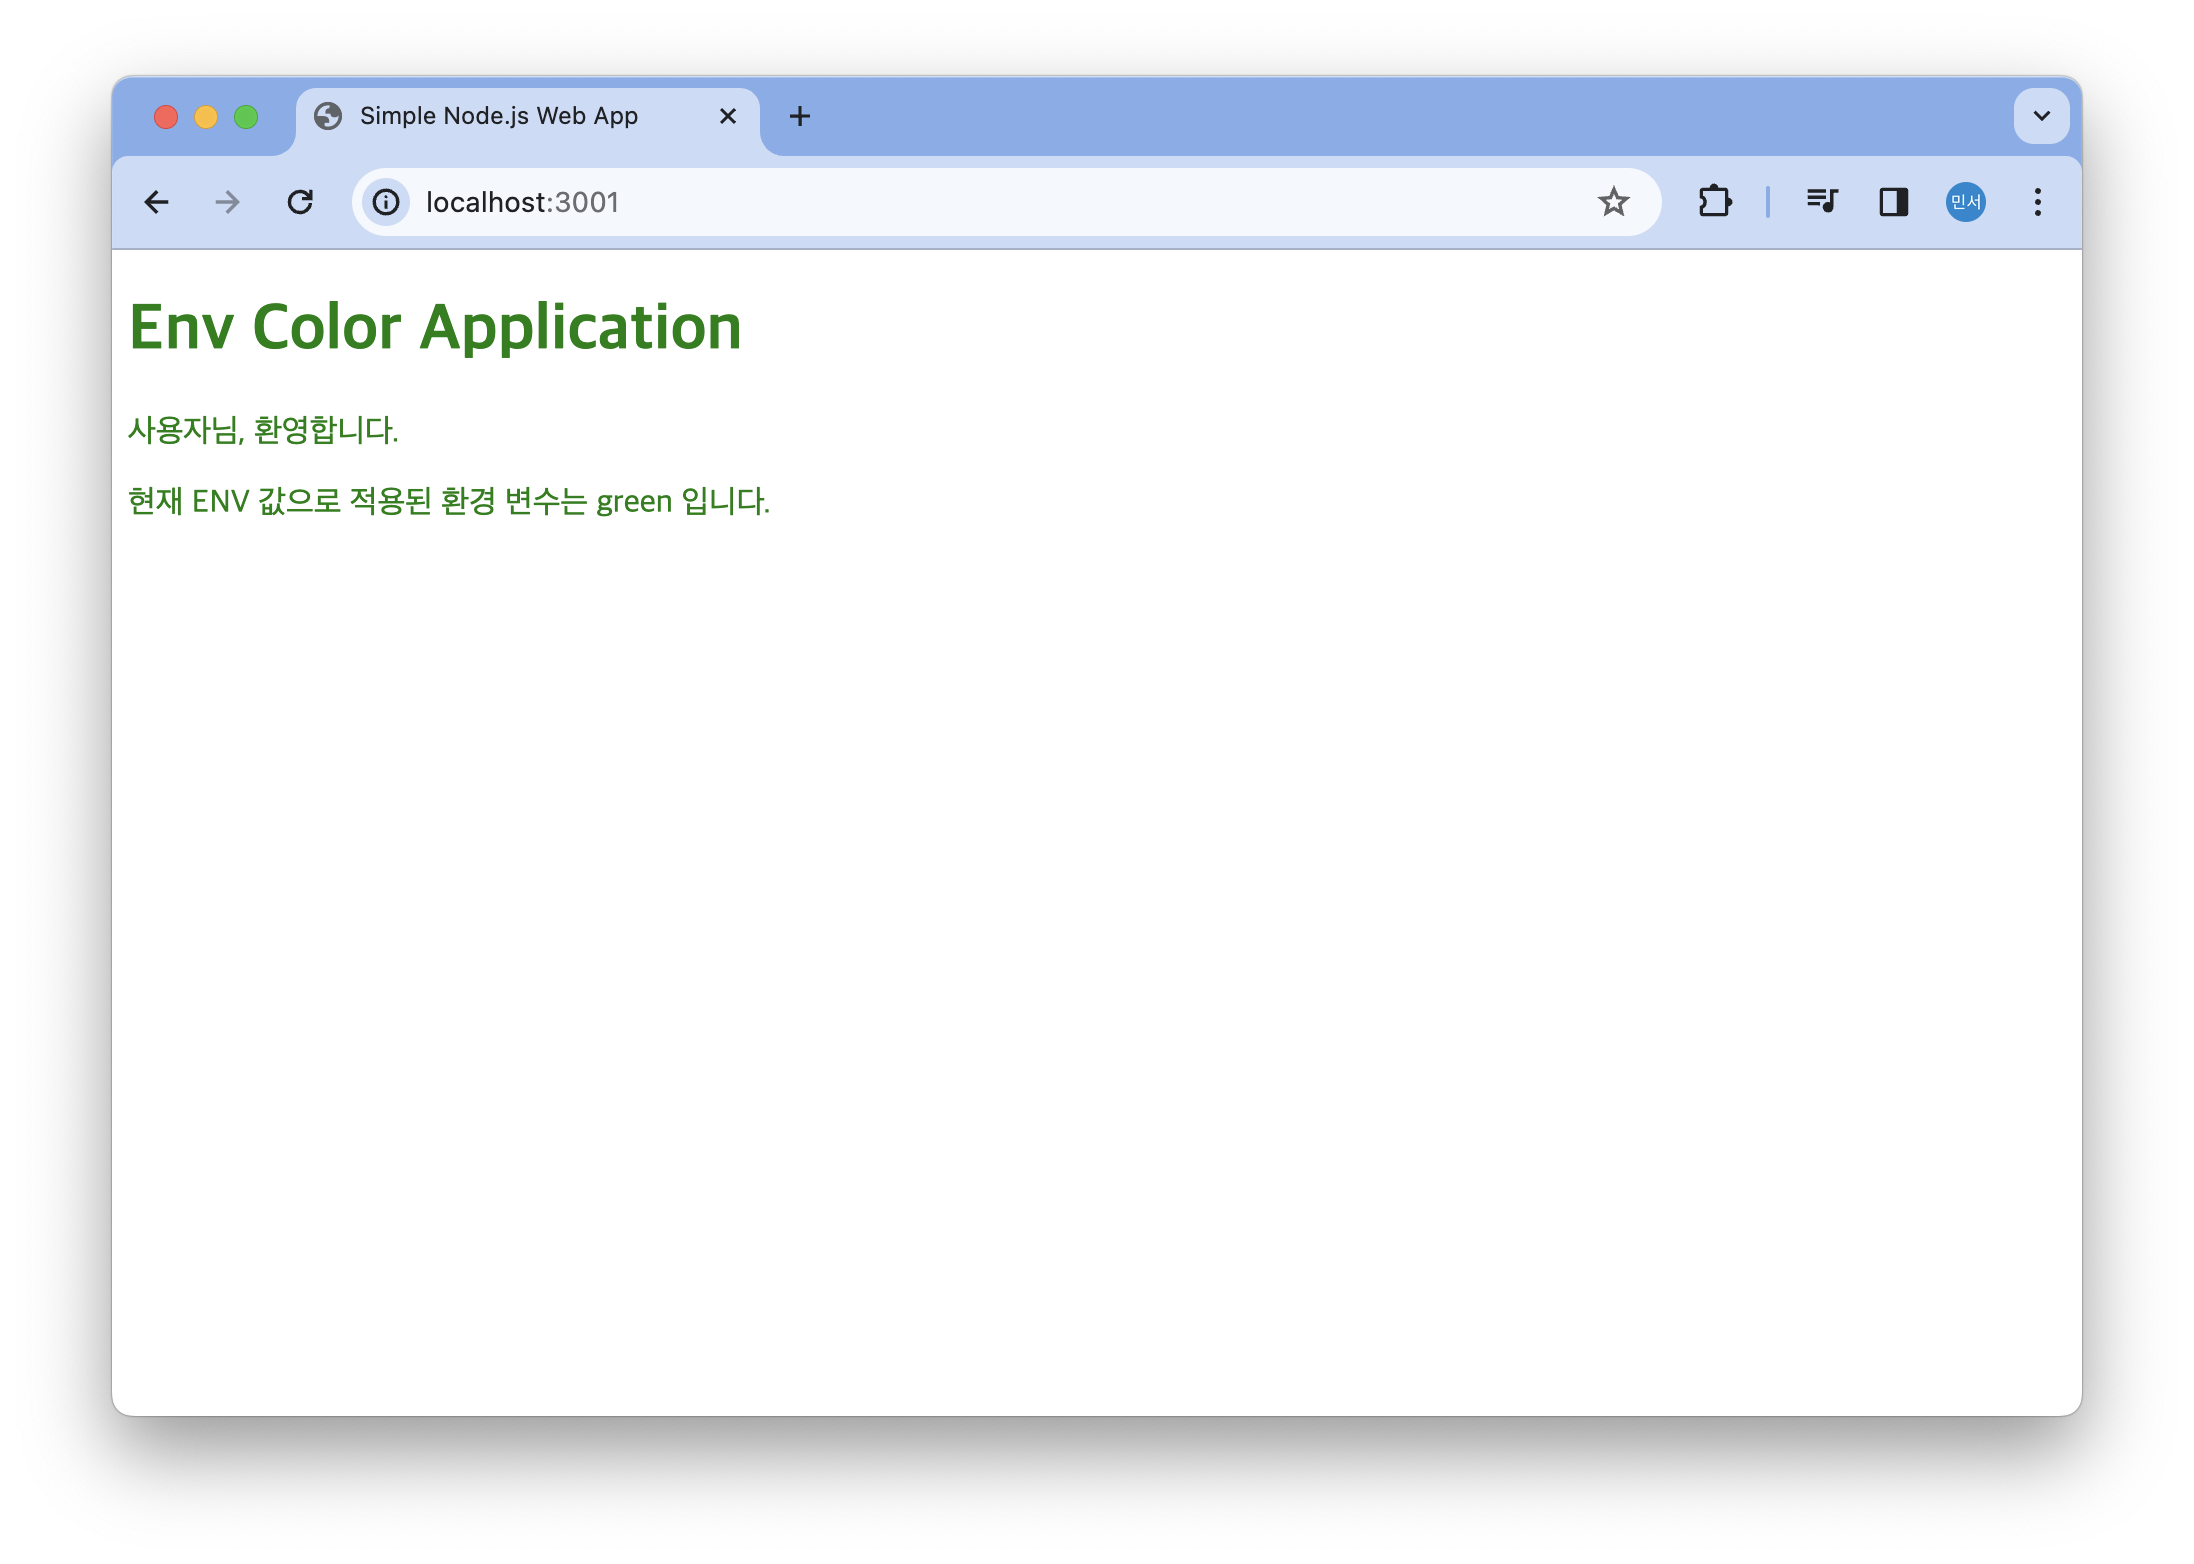Click the green window zoom button
The width and height of the screenshot is (2194, 1564).
pyautogui.click(x=246, y=117)
